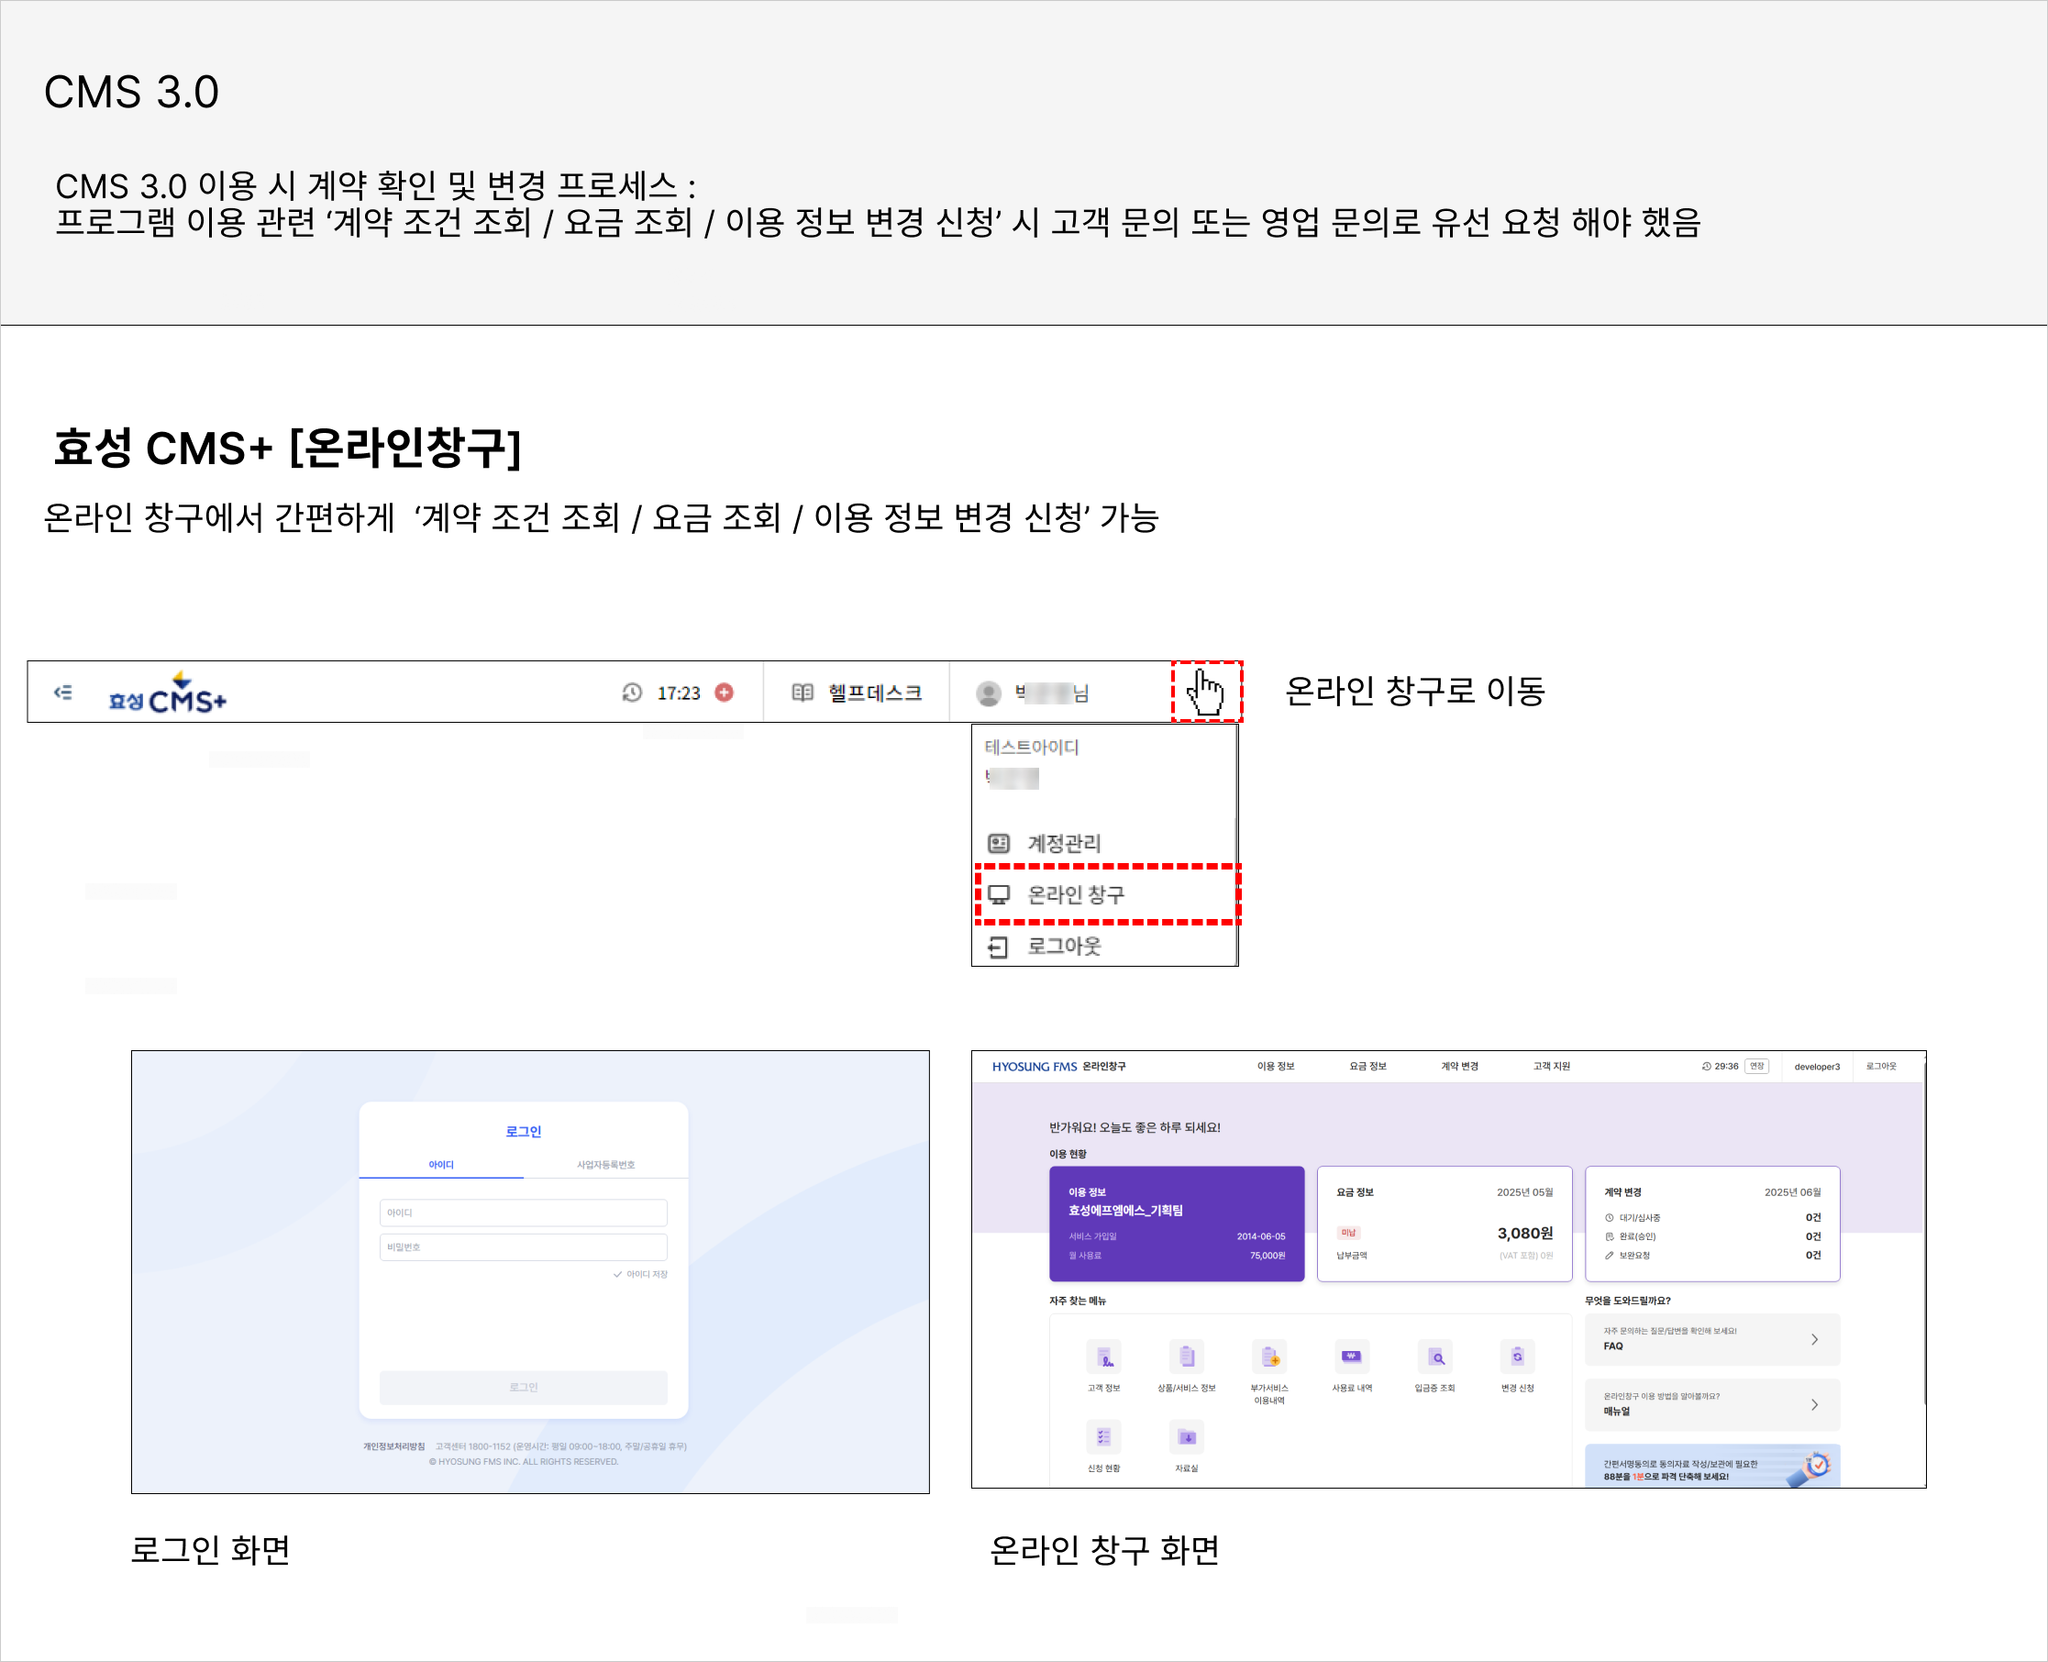Focus the 비밀번호 input field
2048x1662 pixels.
(523, 1247)
